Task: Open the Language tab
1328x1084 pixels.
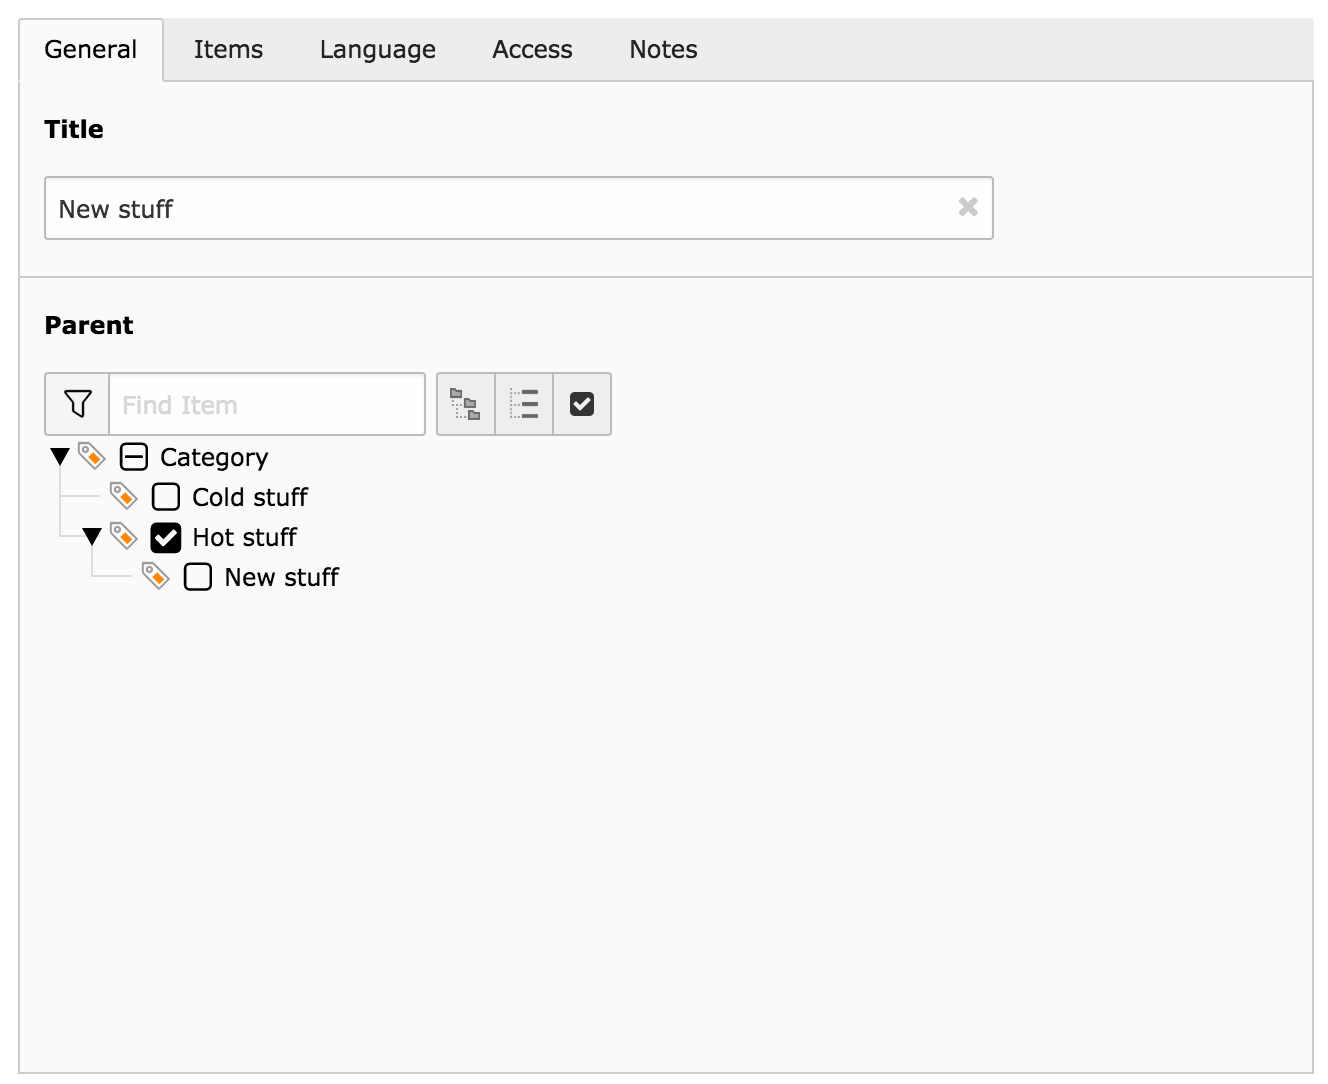Action: pyautogui.click(x=377, y=50)
